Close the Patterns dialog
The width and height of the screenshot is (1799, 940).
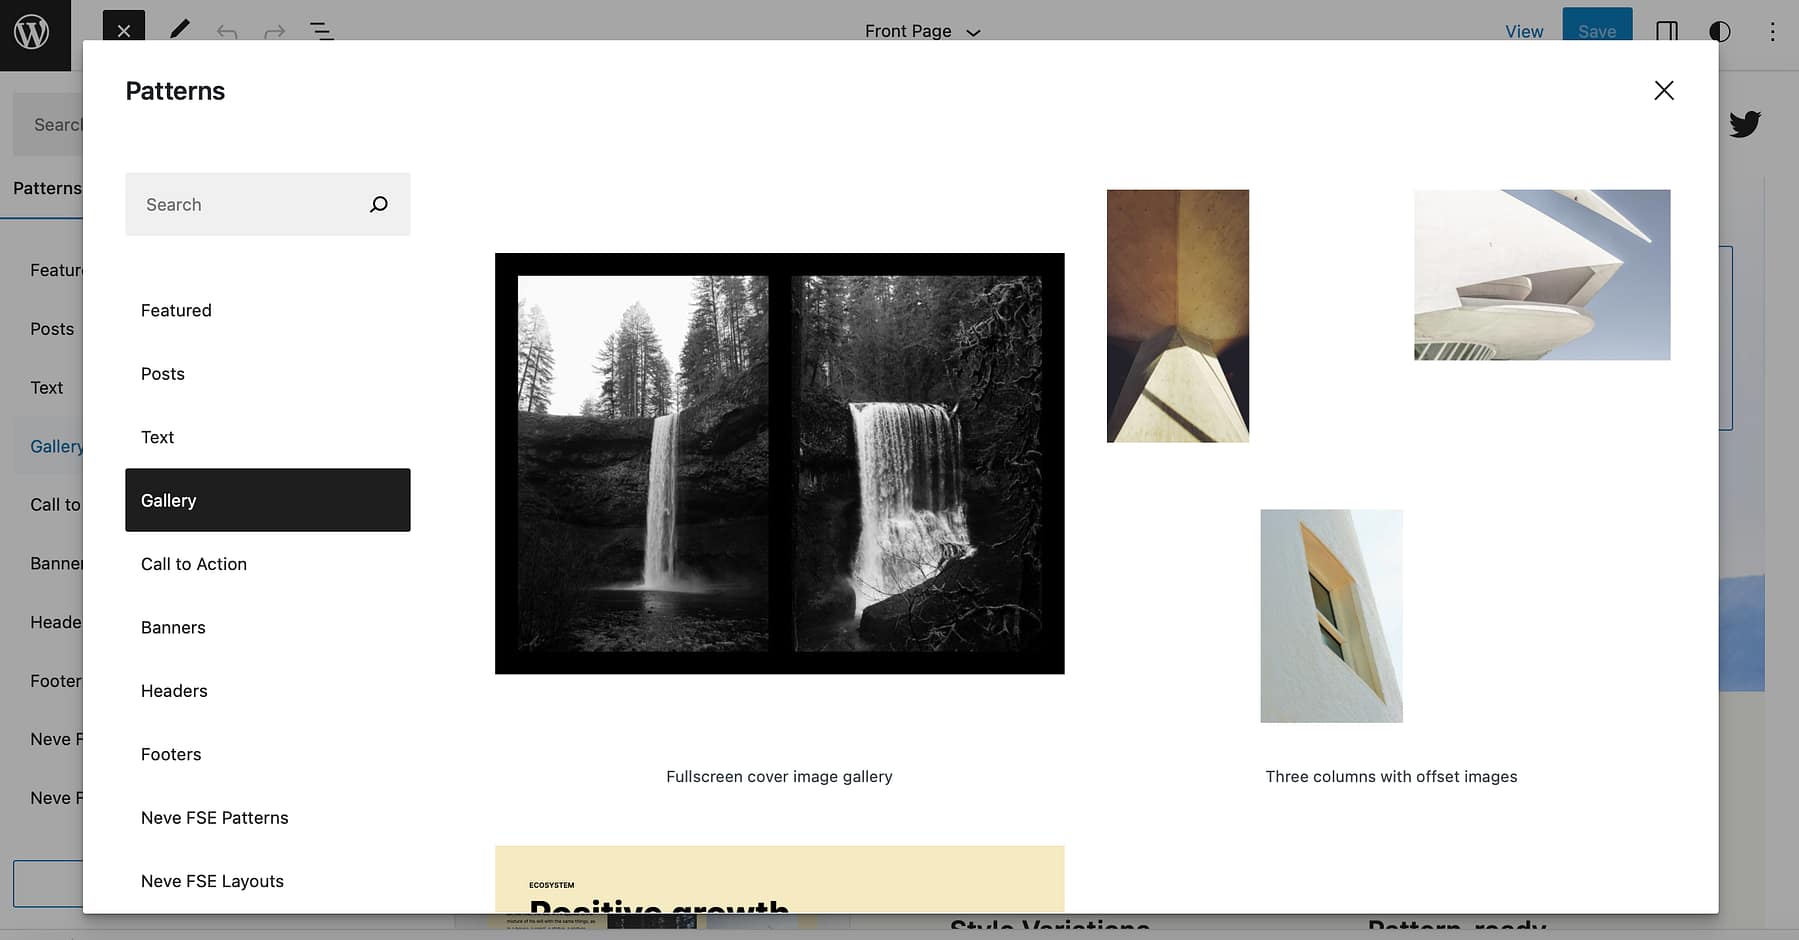[1663, 91]
